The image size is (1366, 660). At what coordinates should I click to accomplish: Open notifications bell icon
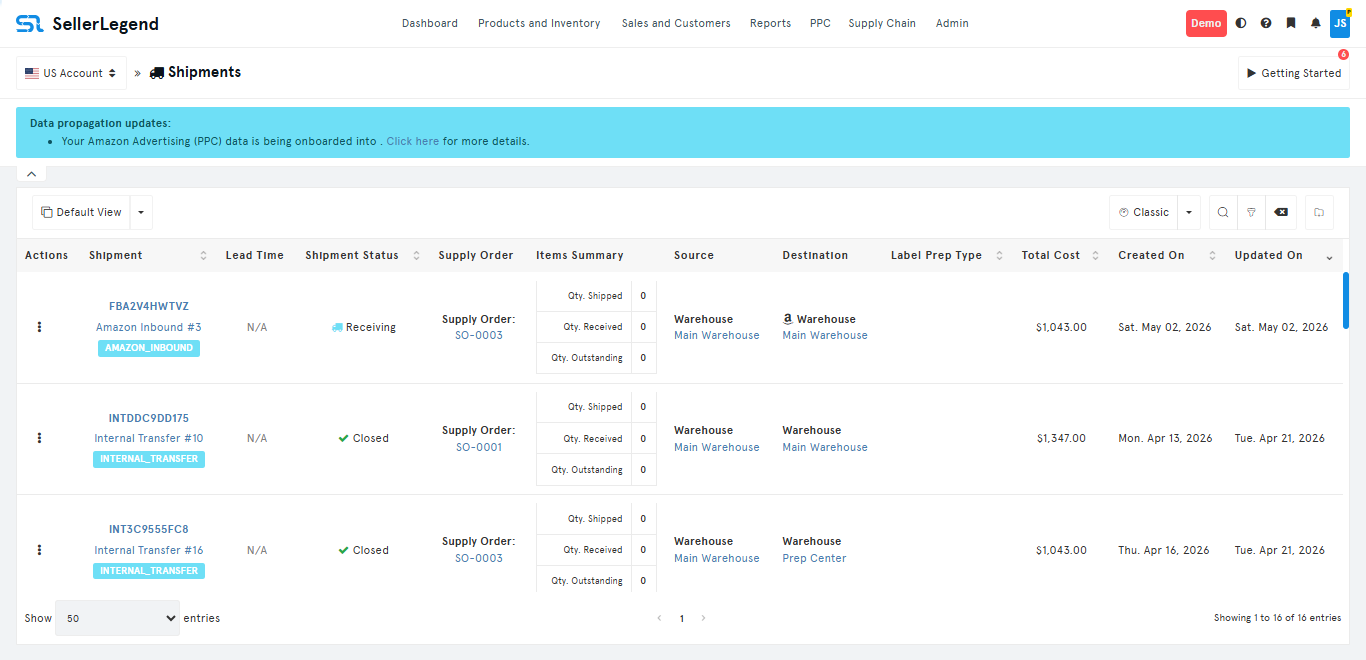coord(1316,23)
